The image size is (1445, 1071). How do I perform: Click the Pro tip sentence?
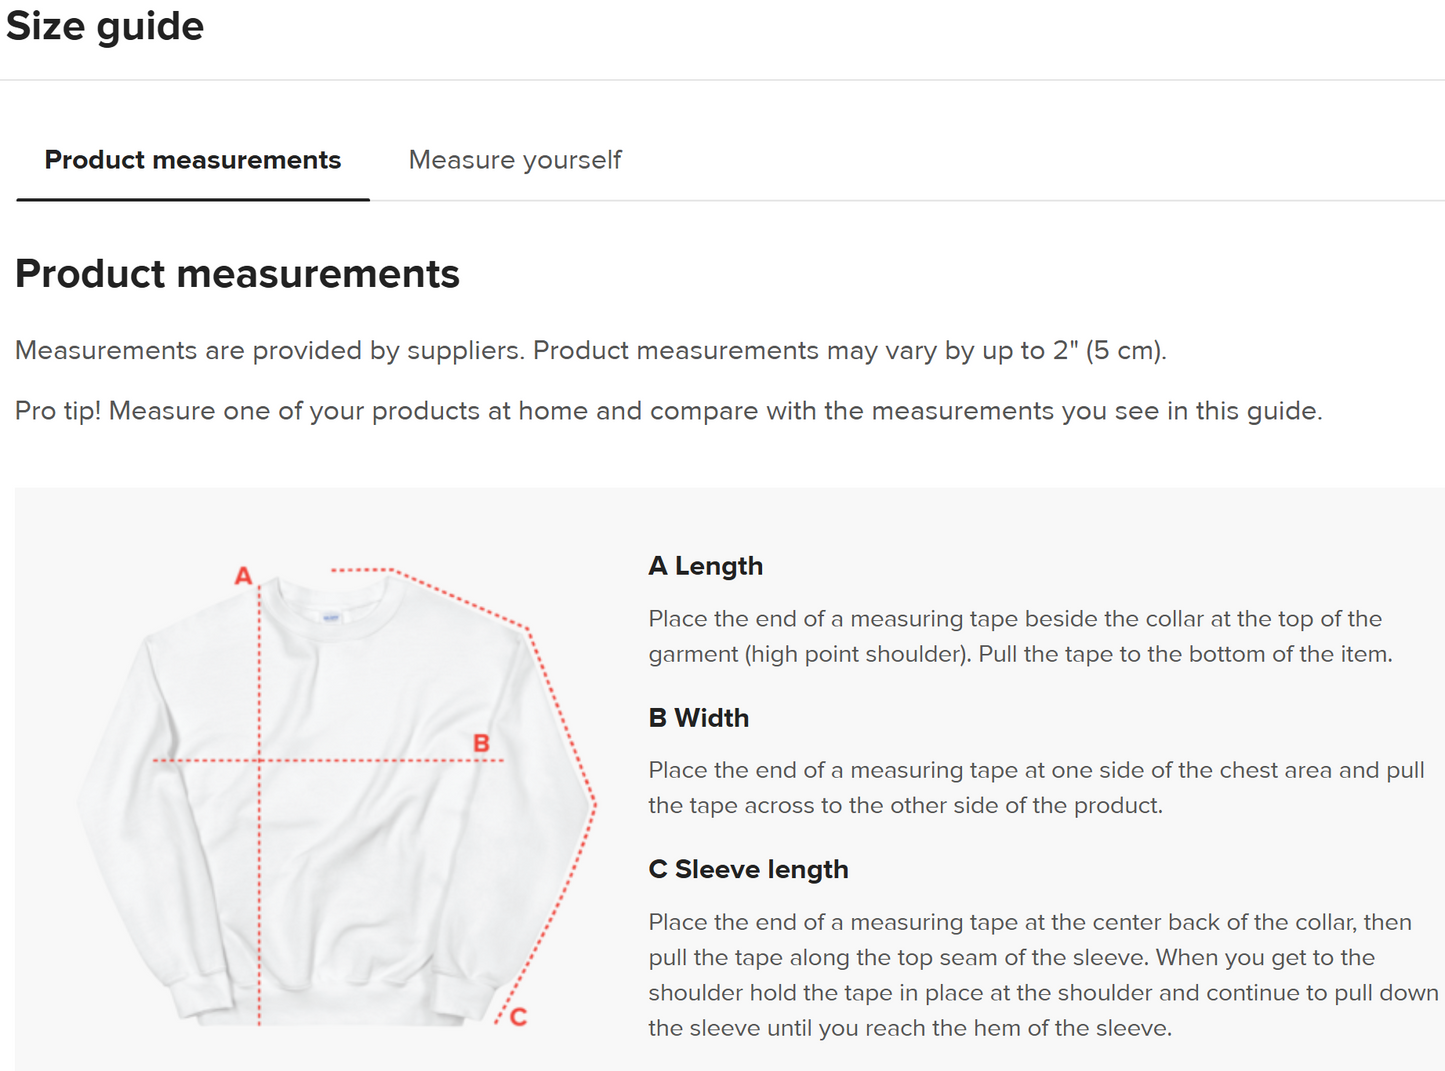(668, 411)
